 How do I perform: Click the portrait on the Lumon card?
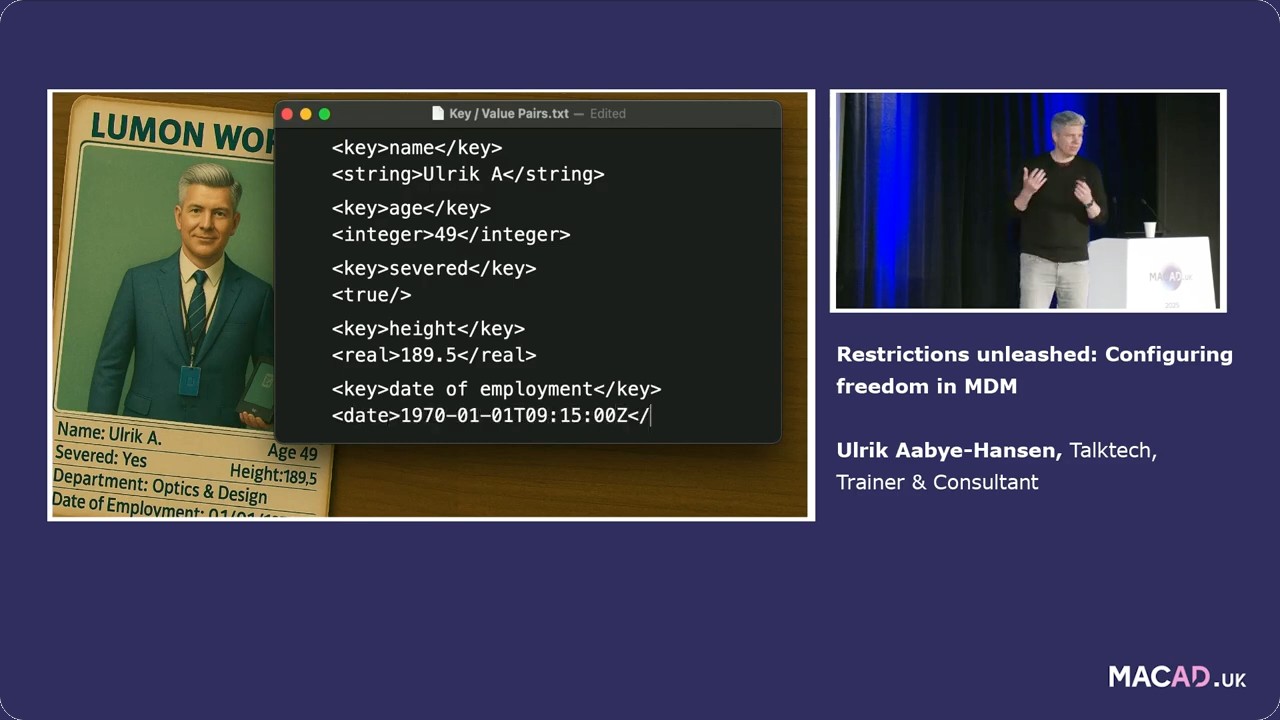[180, 285]
